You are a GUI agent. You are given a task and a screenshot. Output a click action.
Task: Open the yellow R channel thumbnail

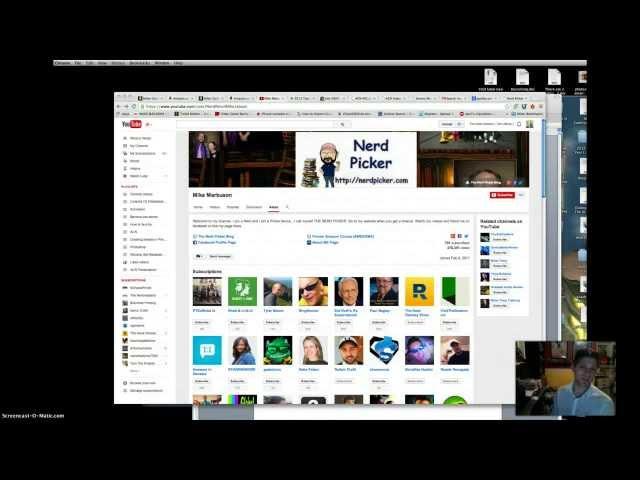419,291
